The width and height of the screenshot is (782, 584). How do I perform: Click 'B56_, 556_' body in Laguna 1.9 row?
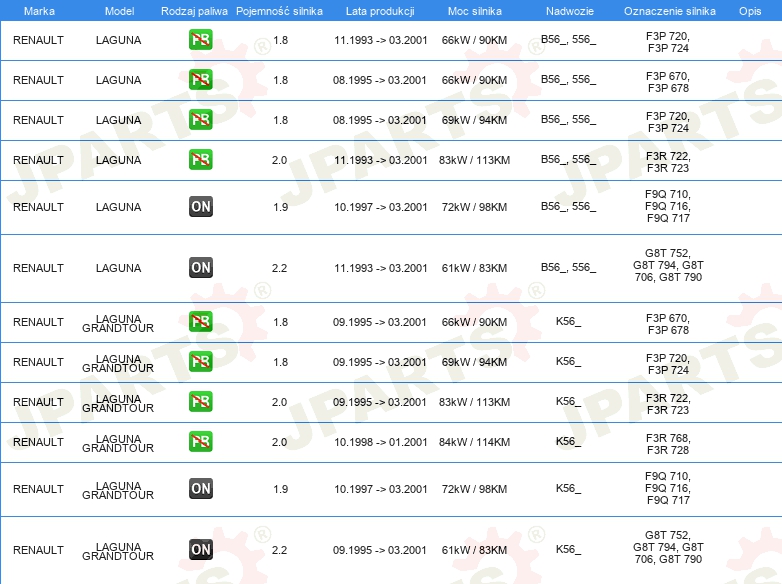point(569,206)
